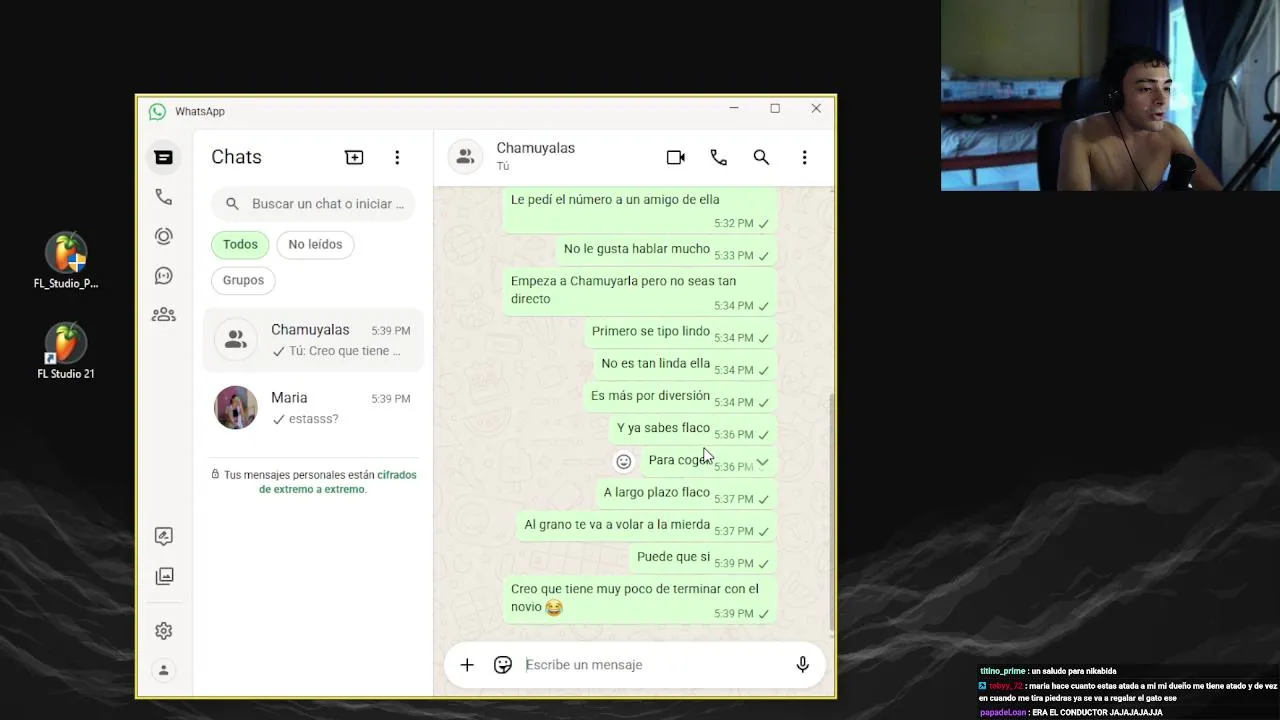Click the message 'Y ya sabes flaco'
The image size is (1280, 720).
coord(693,428)
